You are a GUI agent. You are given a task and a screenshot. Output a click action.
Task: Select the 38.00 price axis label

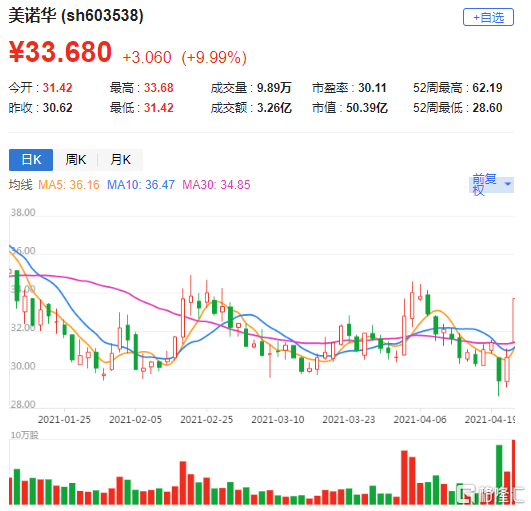click(23, 212)
